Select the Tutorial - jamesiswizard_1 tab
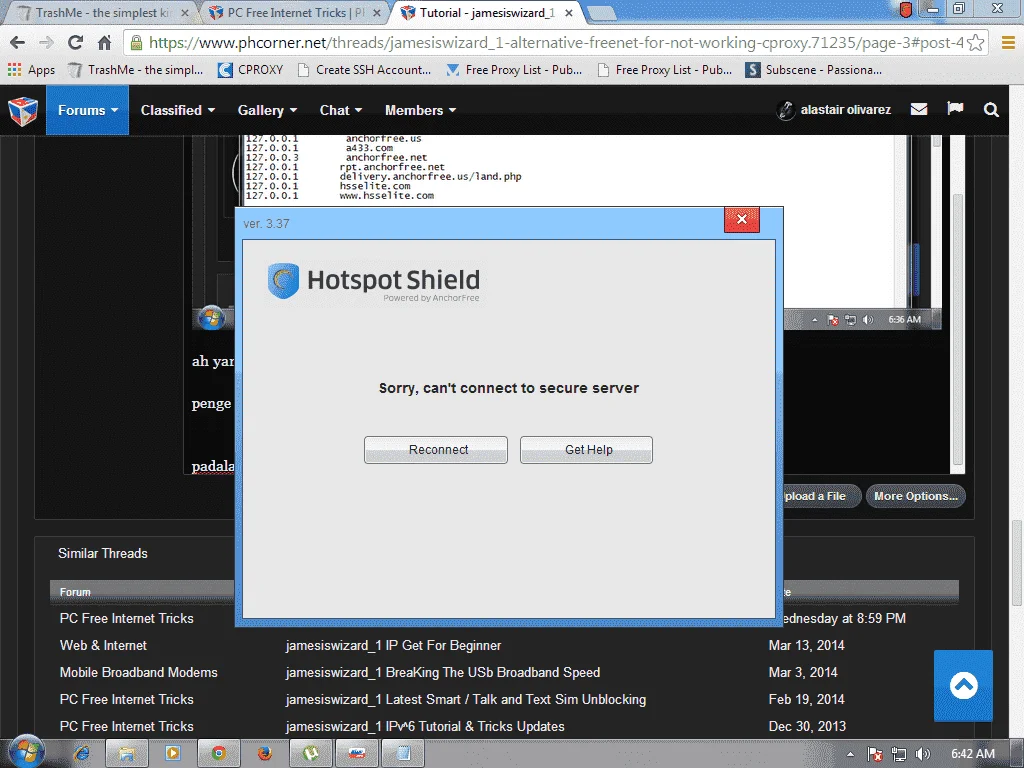This screenshot has width=1024, height=768. (487, 12)
